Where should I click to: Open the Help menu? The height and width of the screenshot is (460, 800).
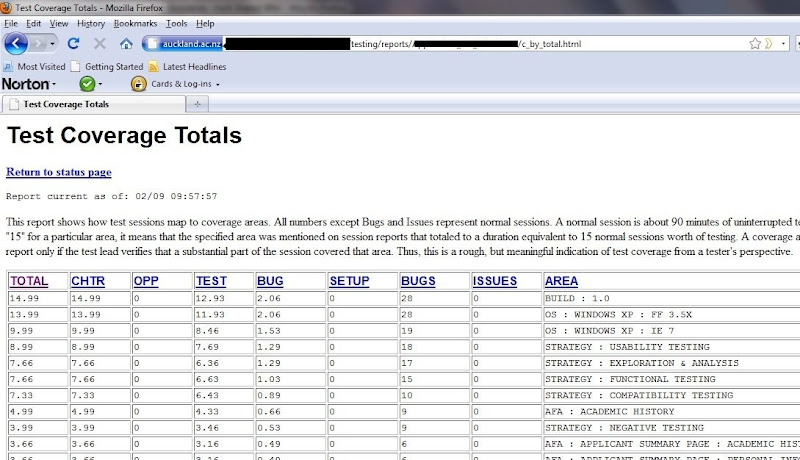click(205, 23)
